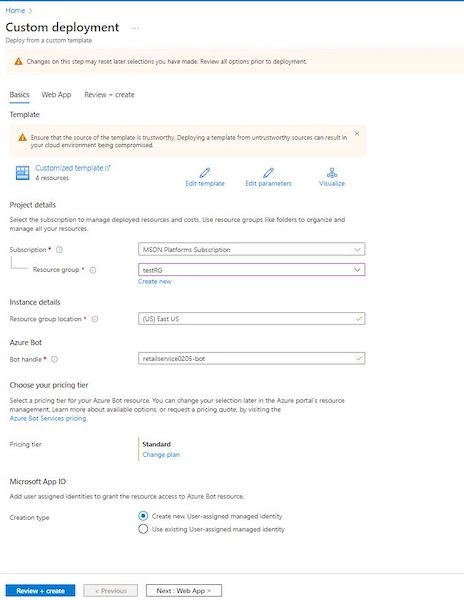Switch to the Web App tab
Screen dimensions: 464x600
pyautogui.click(x=56, y=95)
